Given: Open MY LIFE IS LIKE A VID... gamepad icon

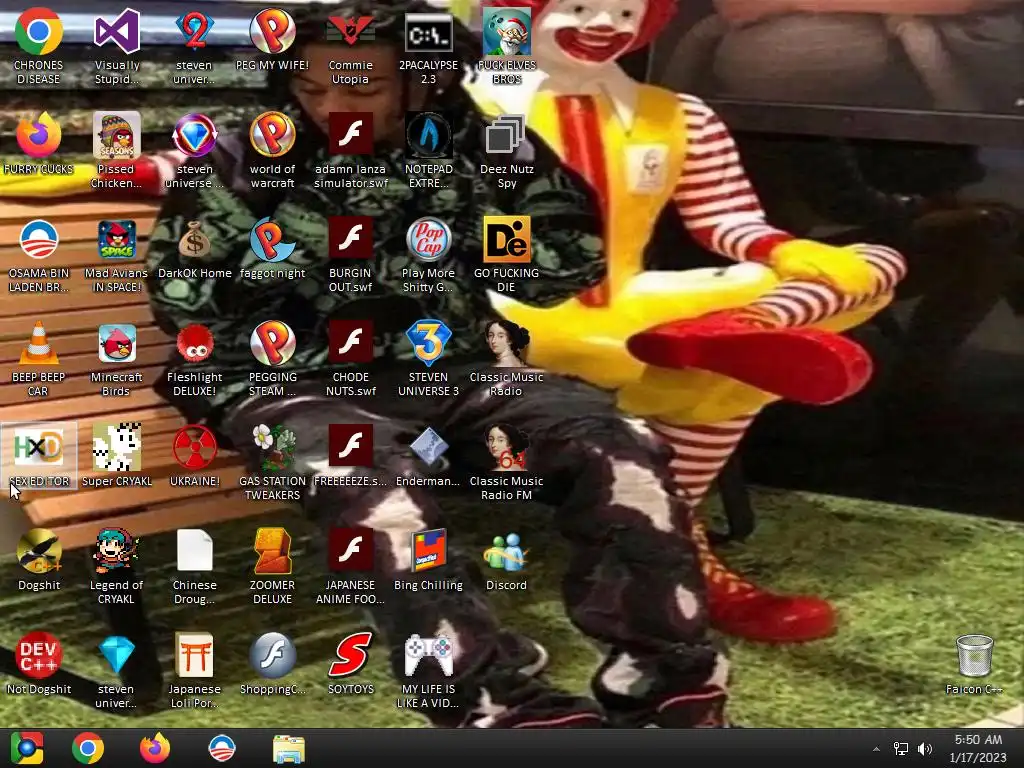Looking at the screenshot, I should coord(428,655).
